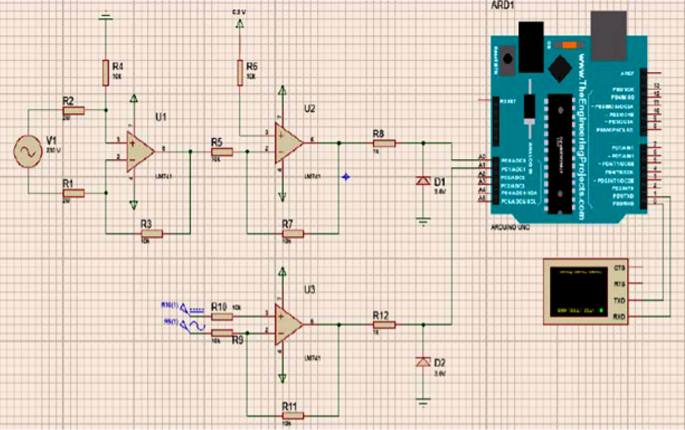Click the LM741 label under U3
The height and width of the screenshot is (430, 685).
coord(313,358)
